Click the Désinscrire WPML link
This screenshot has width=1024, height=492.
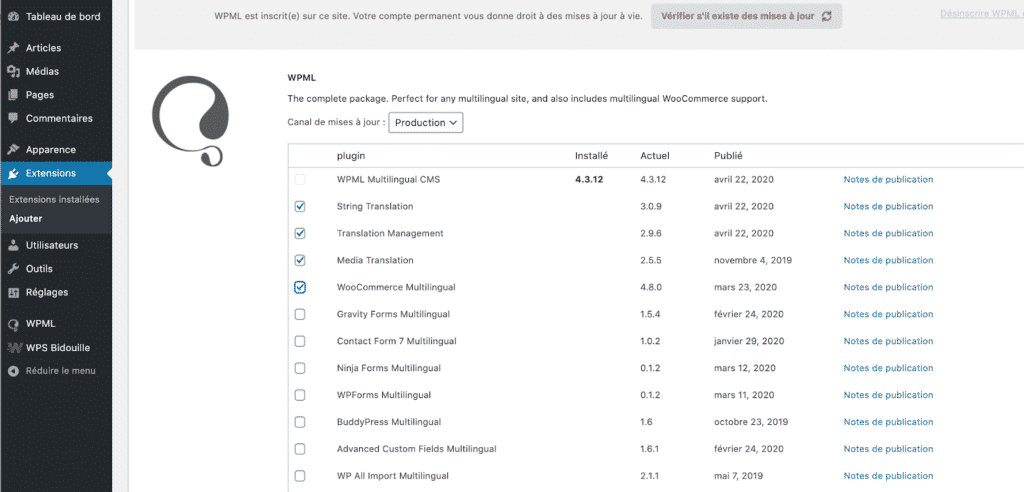[x=981, y=14]
